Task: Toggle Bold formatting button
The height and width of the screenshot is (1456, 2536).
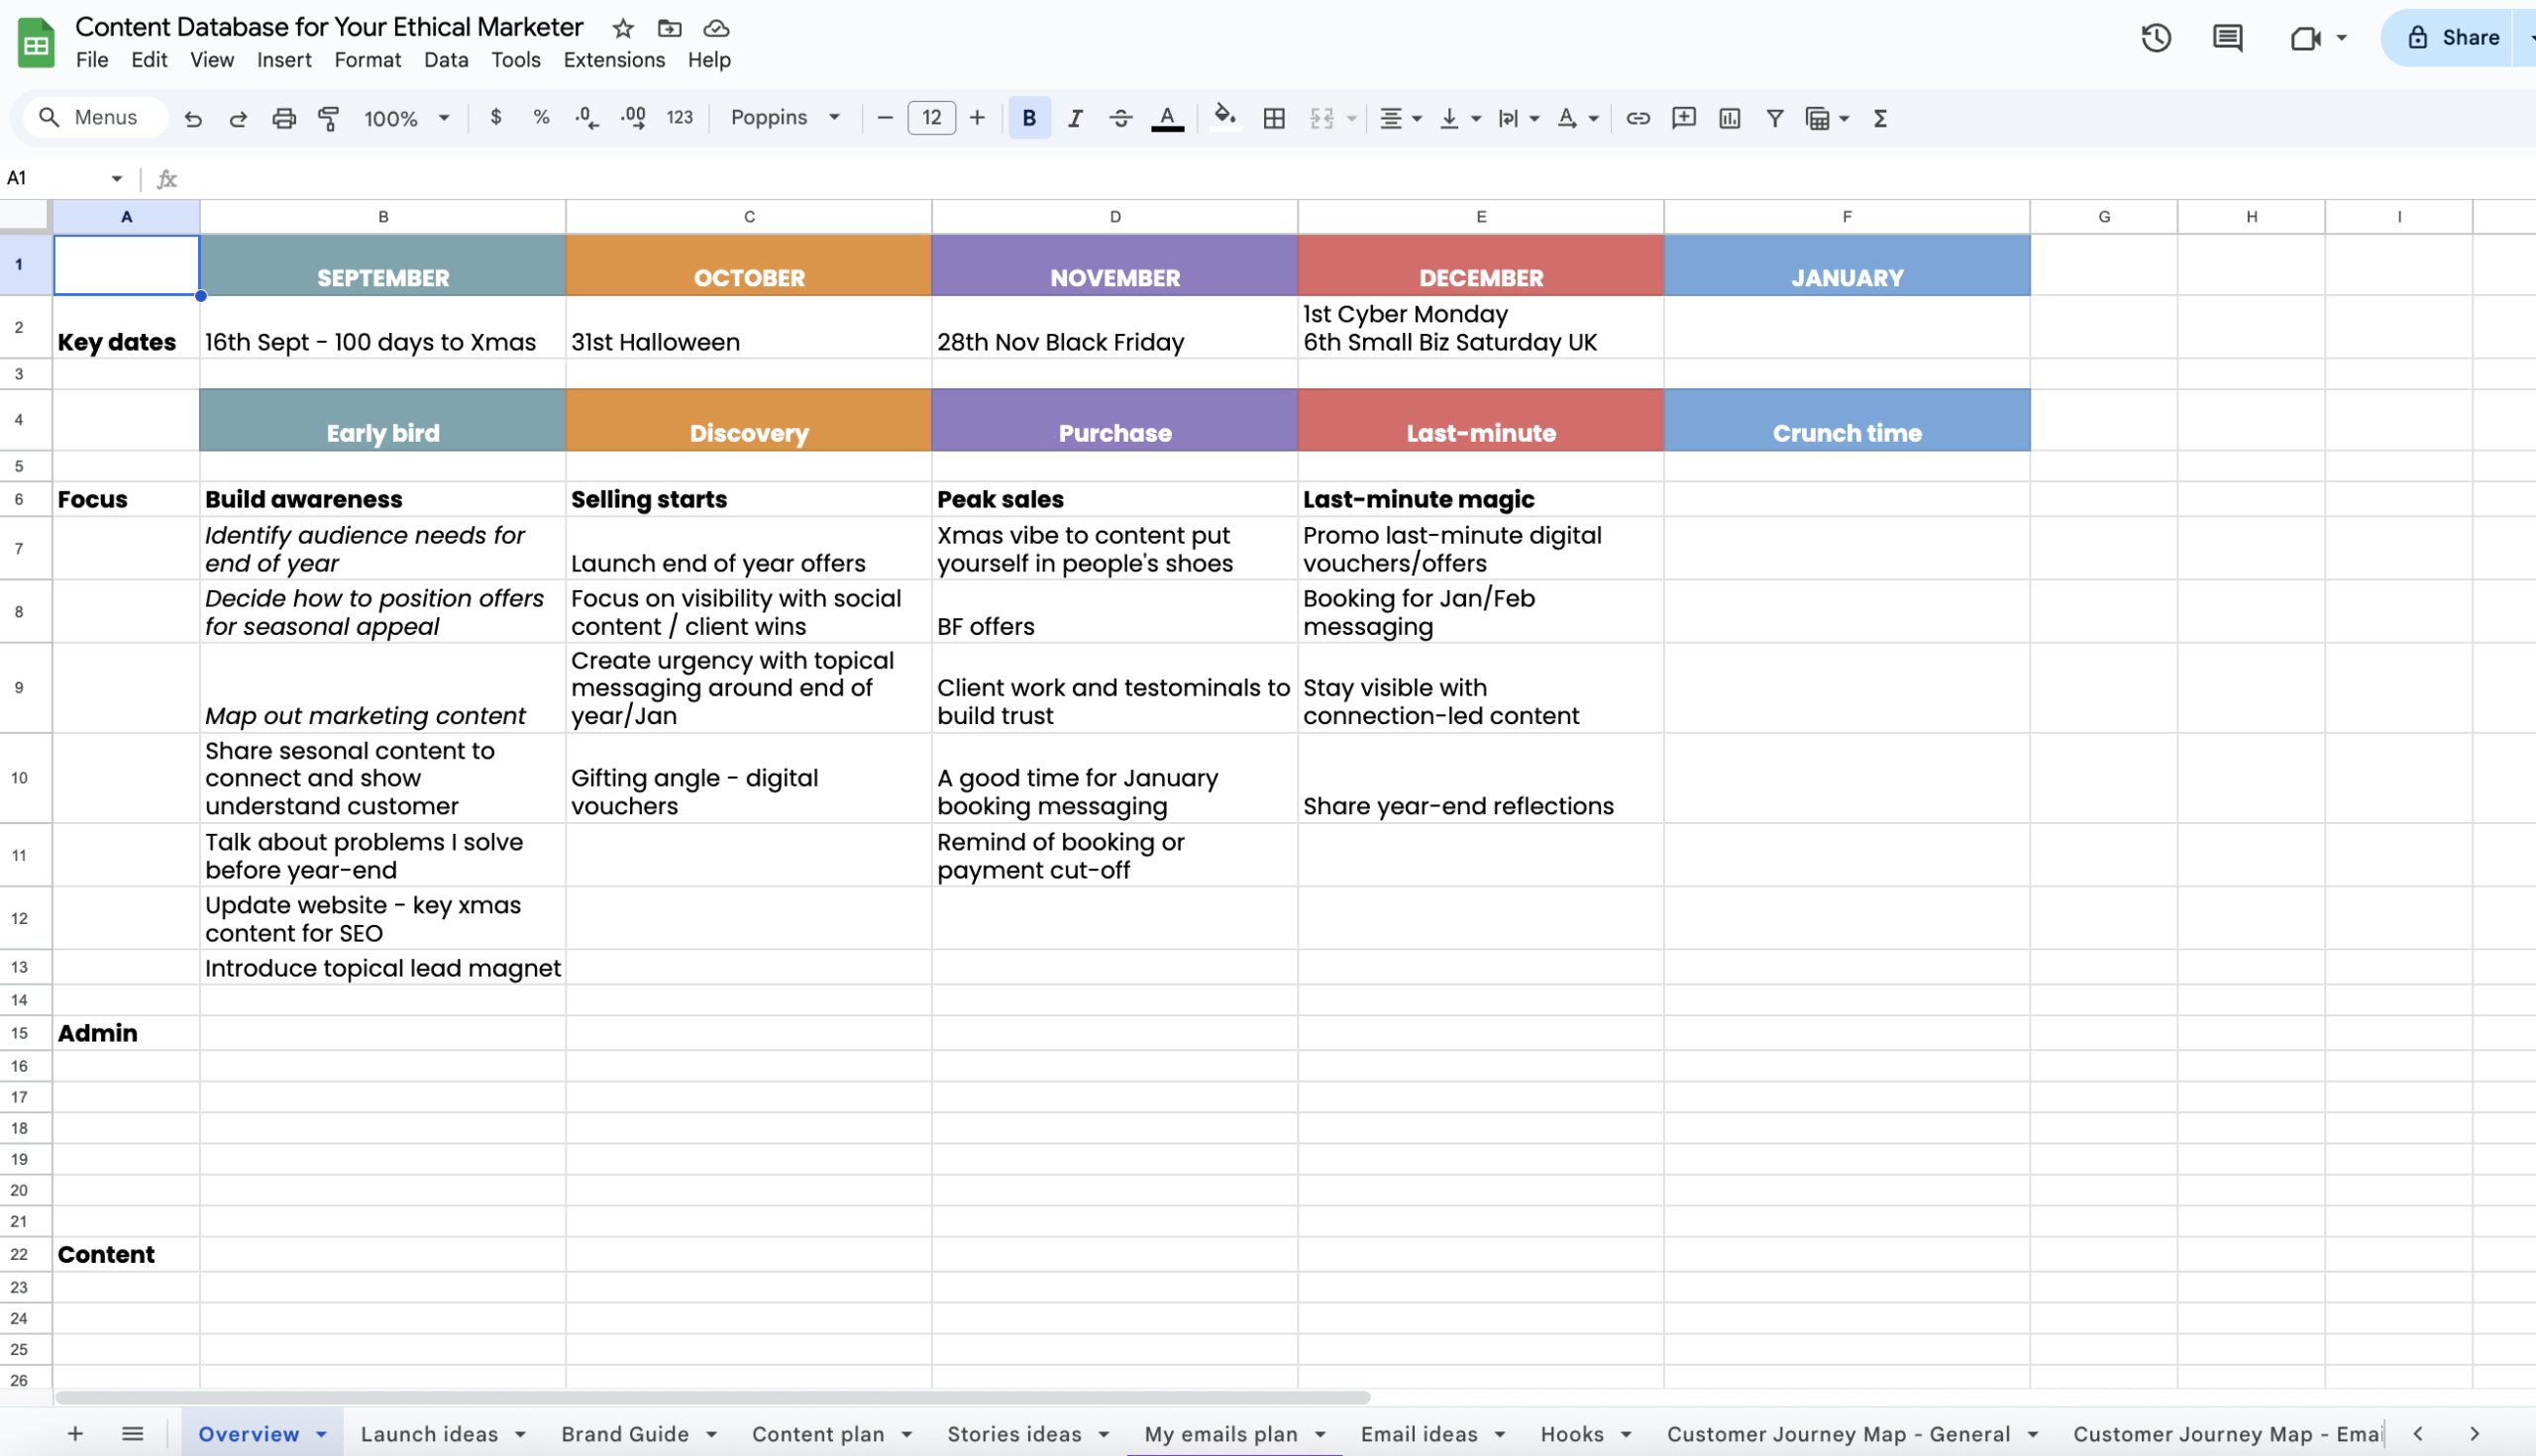Action: pyautogui.click(x=1029, y=118)
